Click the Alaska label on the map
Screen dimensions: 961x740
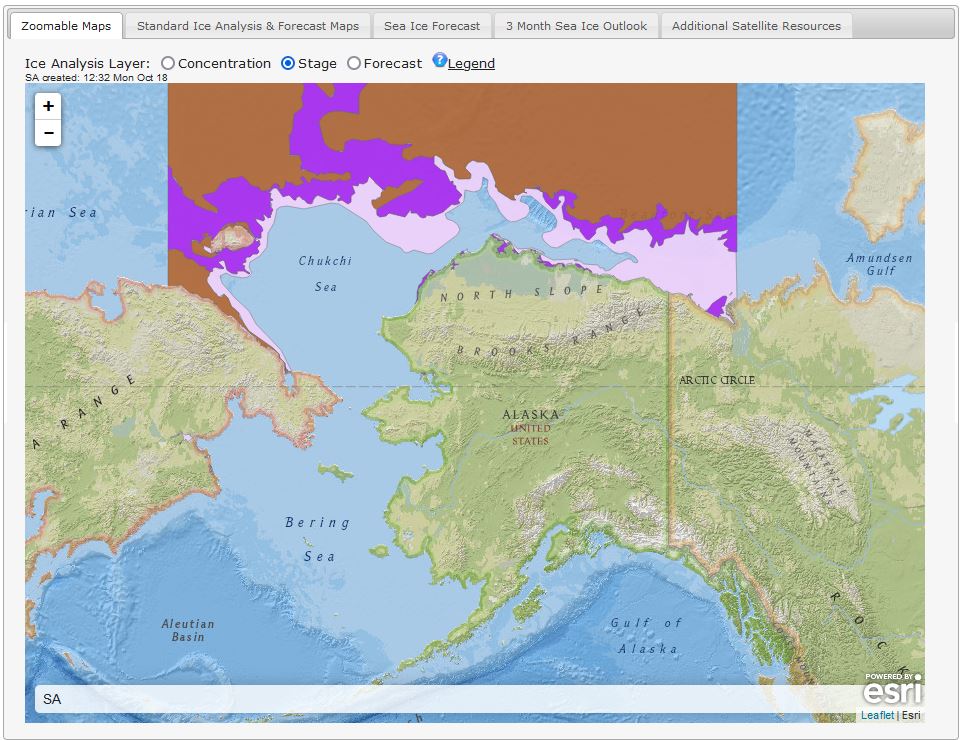(x=530, y=414)
